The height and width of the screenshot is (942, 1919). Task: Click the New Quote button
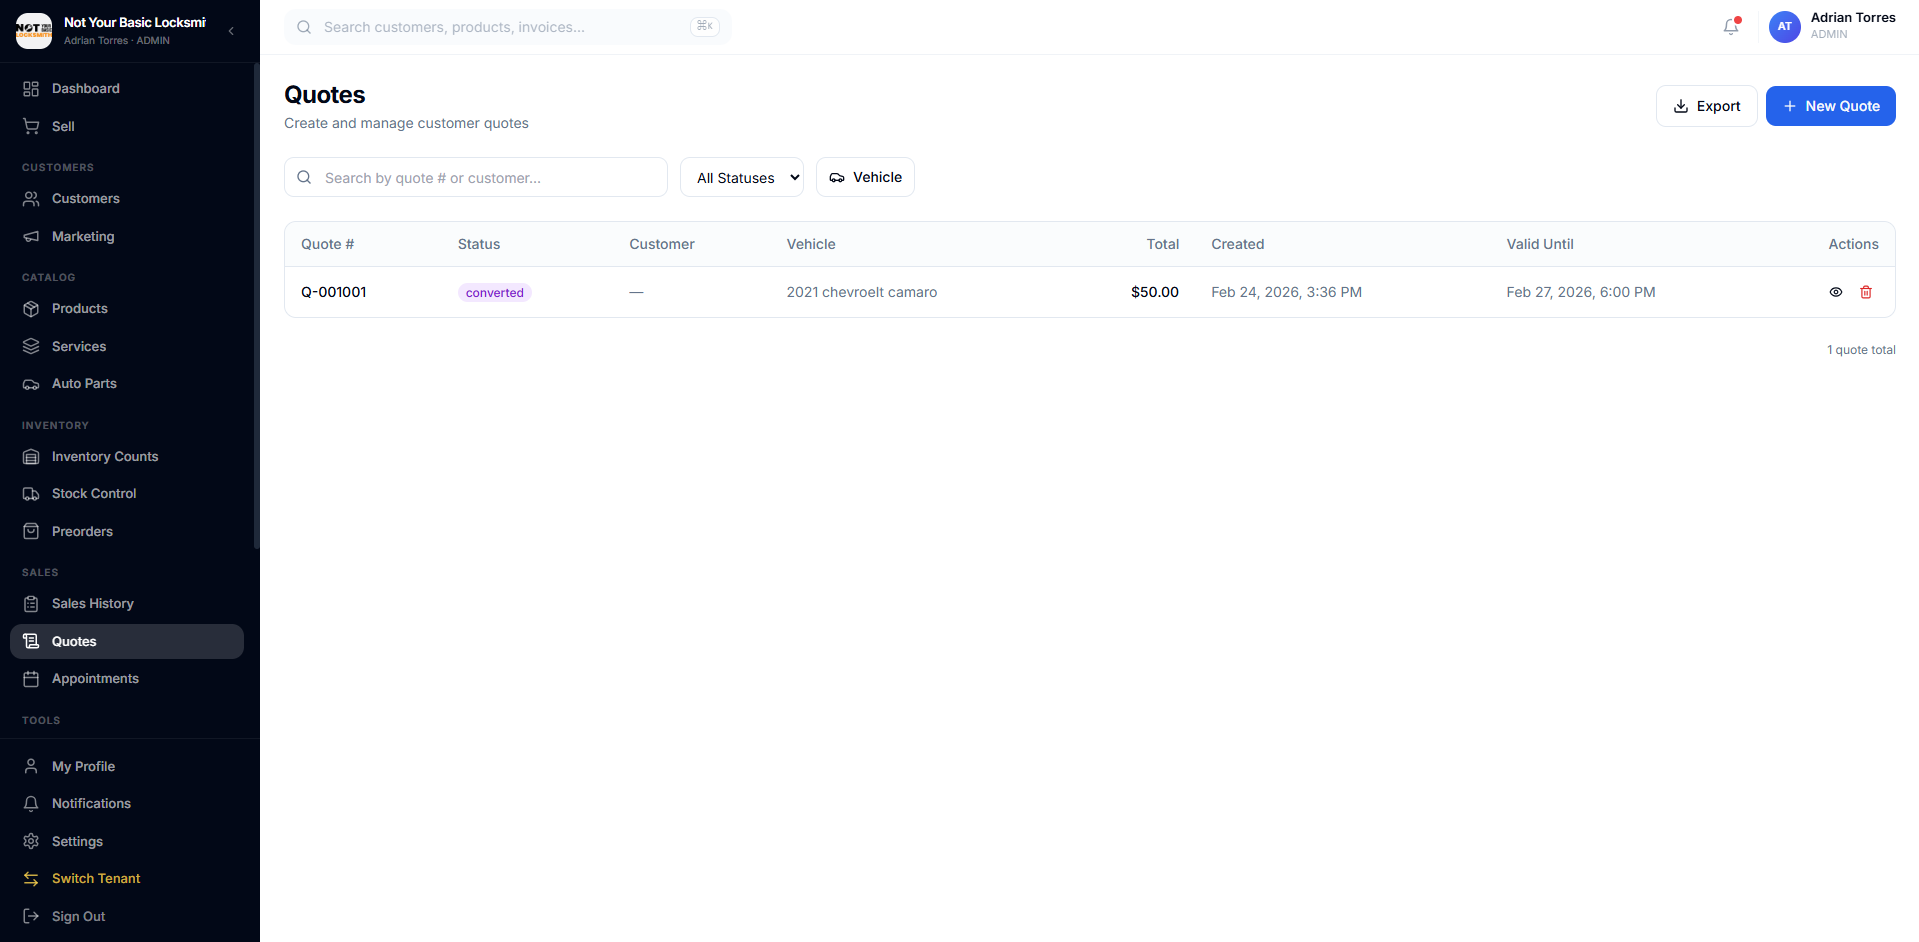coord(1830,106)
